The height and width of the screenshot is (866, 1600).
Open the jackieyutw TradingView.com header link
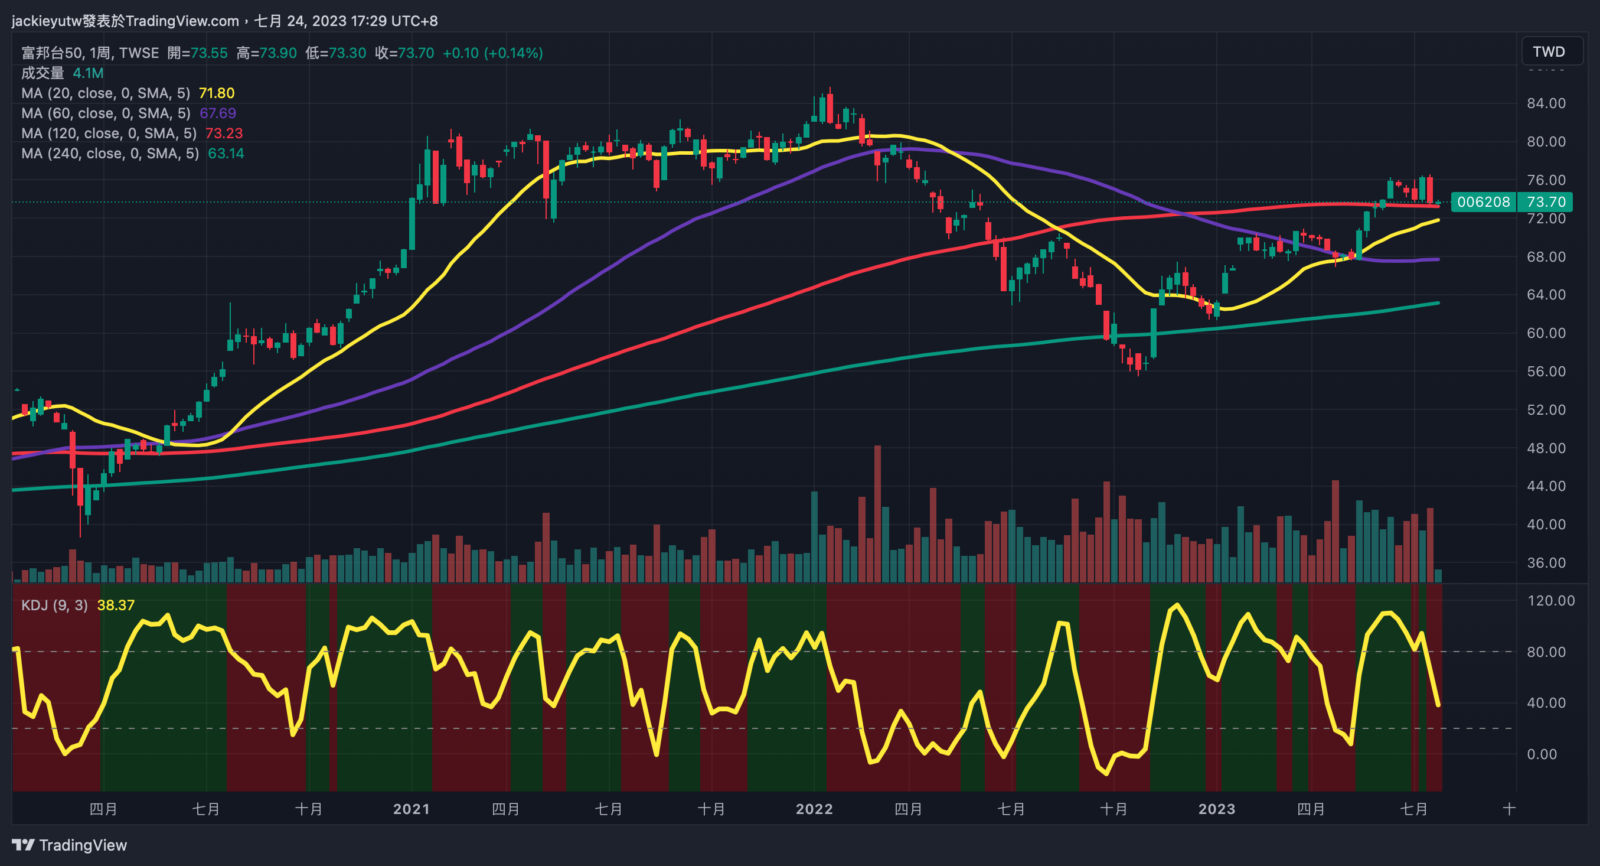coord(125,20)
